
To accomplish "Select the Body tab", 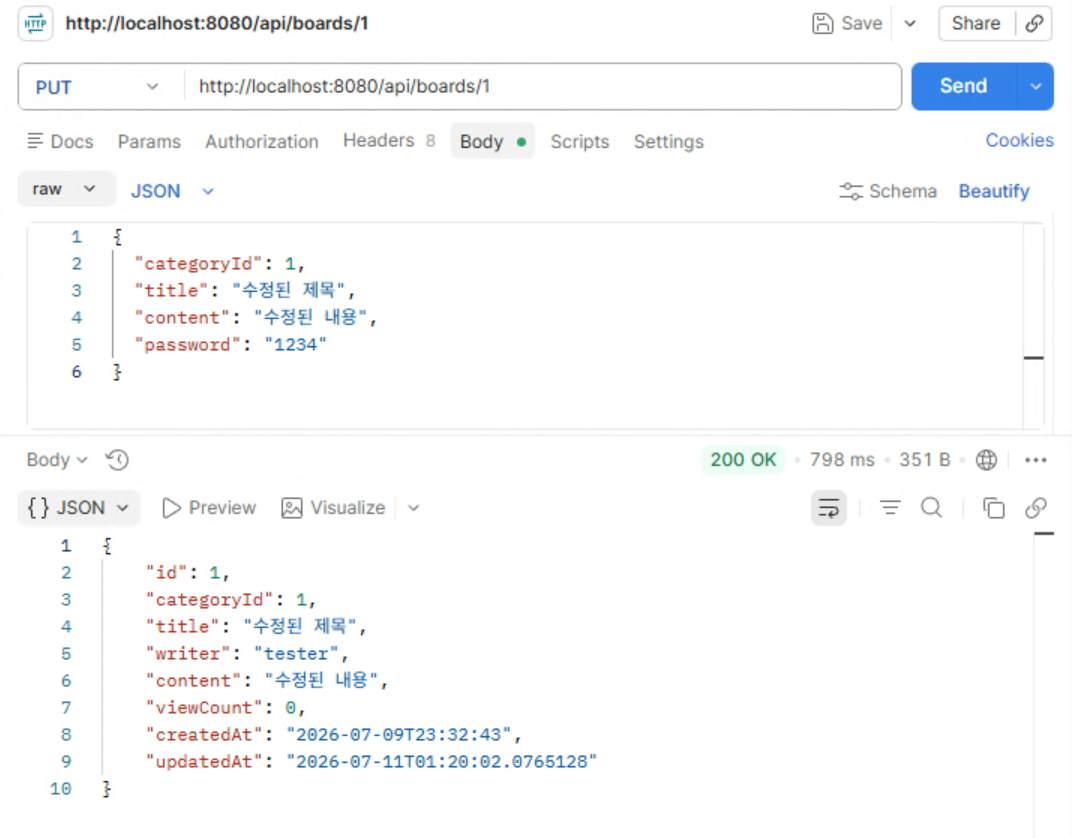I will point(492,141).
